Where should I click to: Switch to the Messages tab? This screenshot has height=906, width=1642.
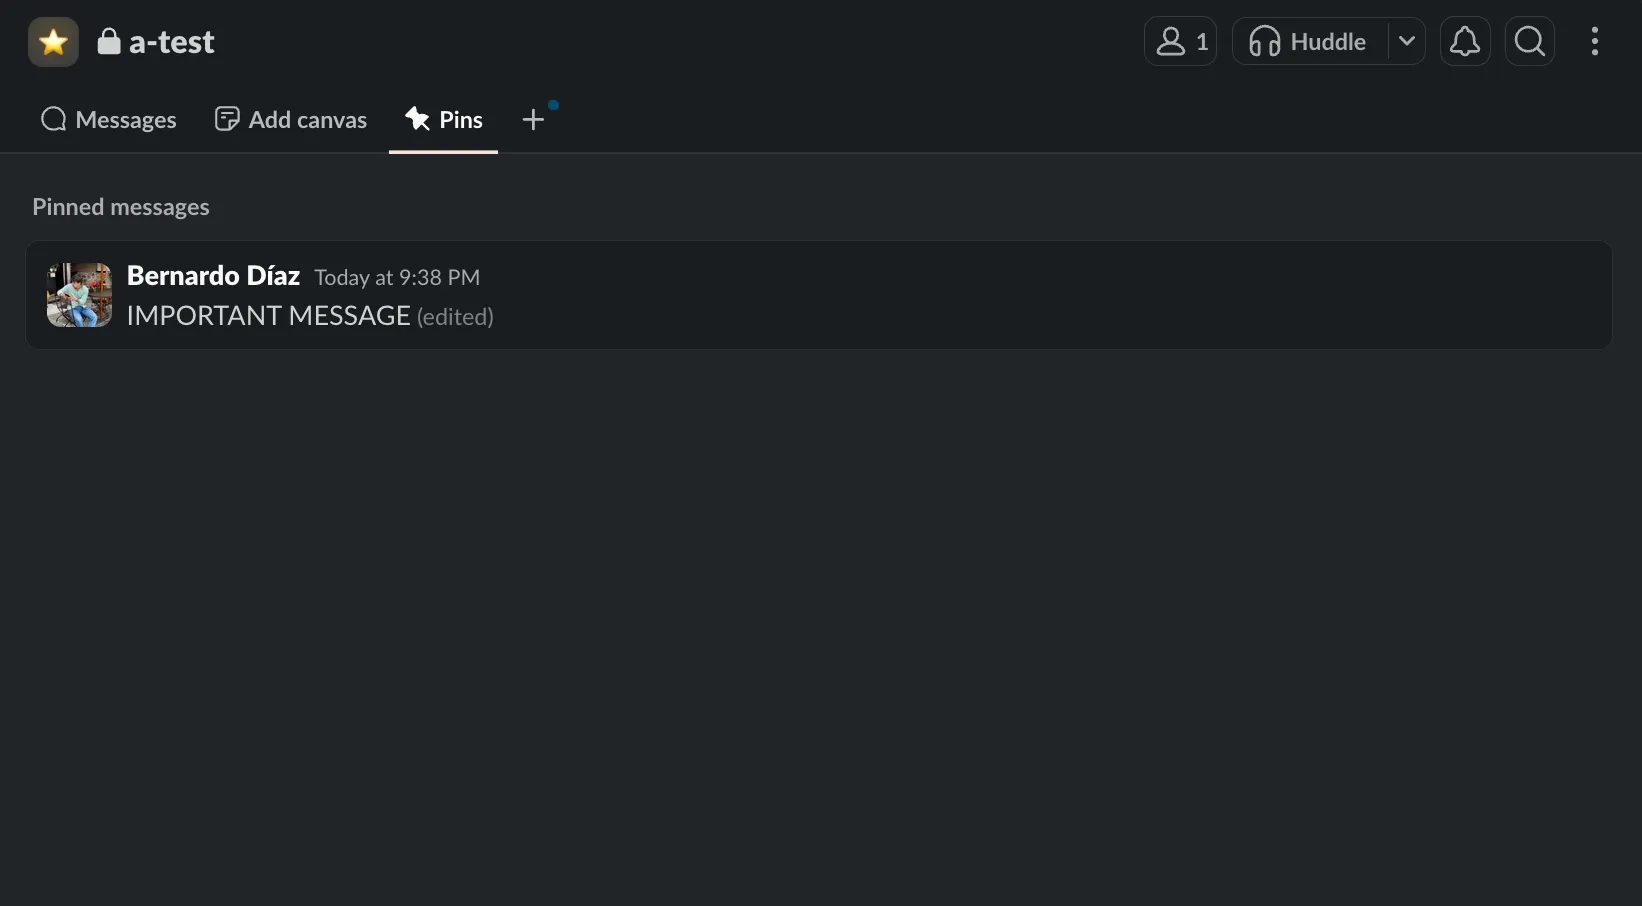tap(108, 120)
